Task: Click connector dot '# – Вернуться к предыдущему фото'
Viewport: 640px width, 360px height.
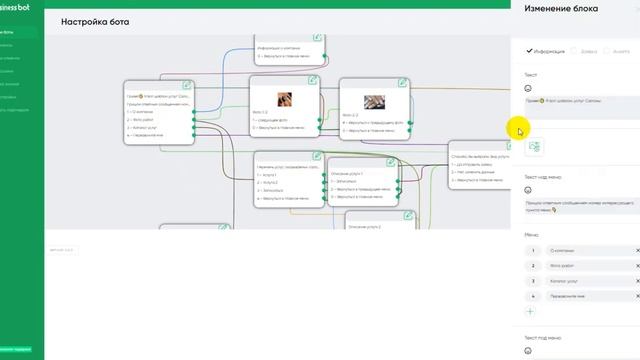Action: (410, 122)
